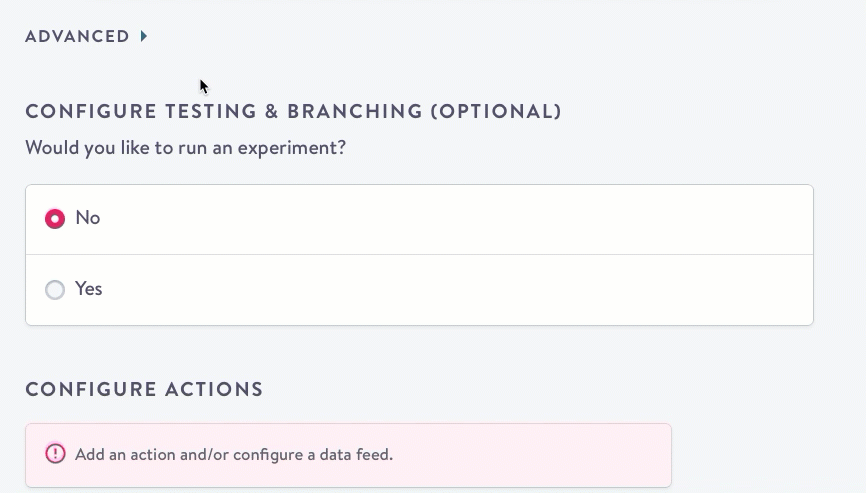Select the No radio button
Screen dimensions: 866x493
pos(55,218)
